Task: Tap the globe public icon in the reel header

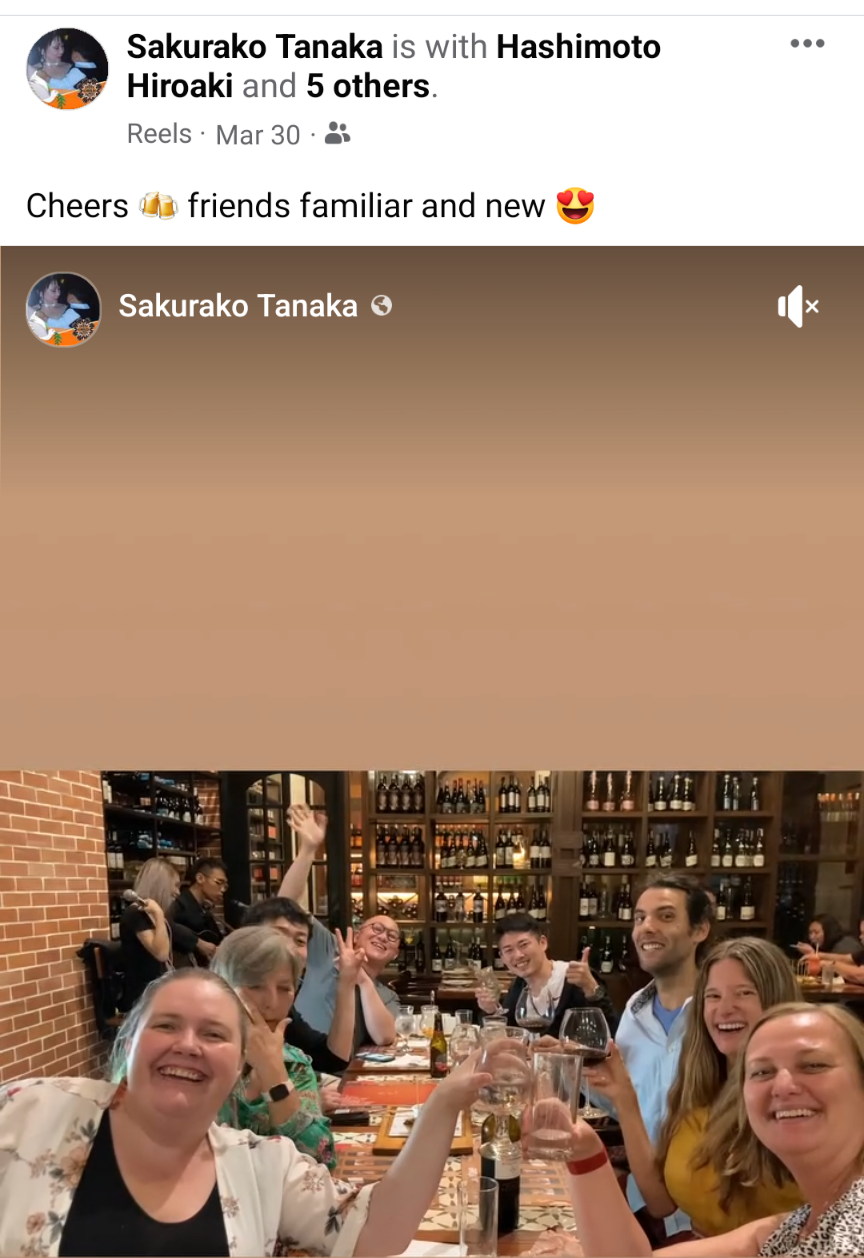Action: click(381, 306)
